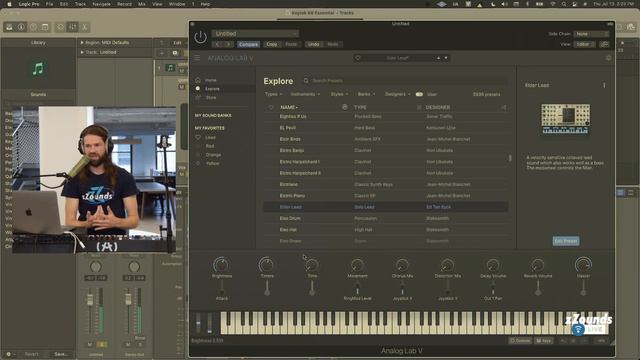Click the shuffle icon in results header
This screenshot has height=360, width=640.
[504, 107]
